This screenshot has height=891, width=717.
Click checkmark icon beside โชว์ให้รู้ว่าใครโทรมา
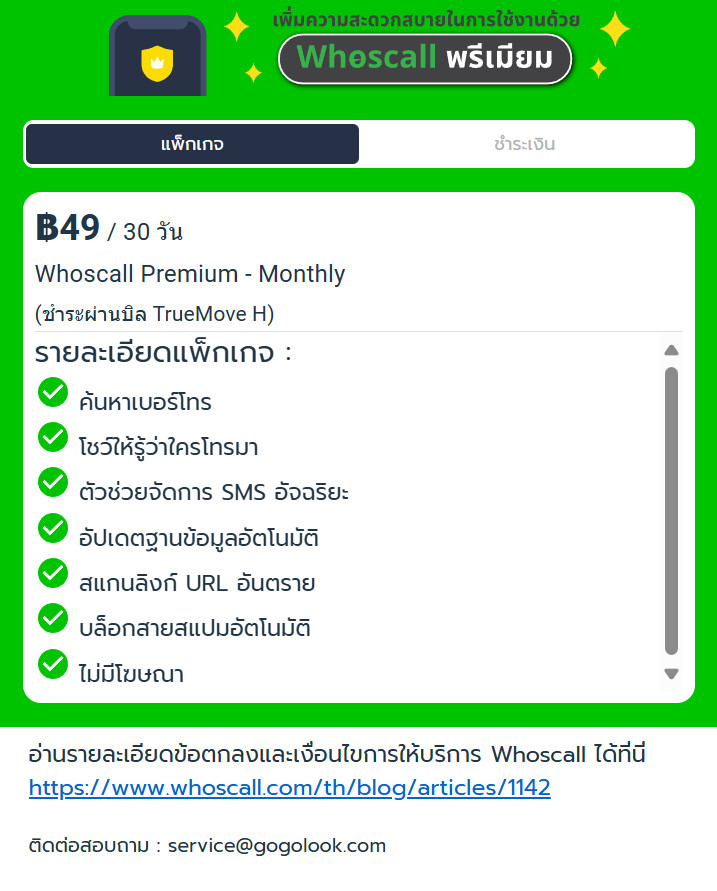(53, 437)
